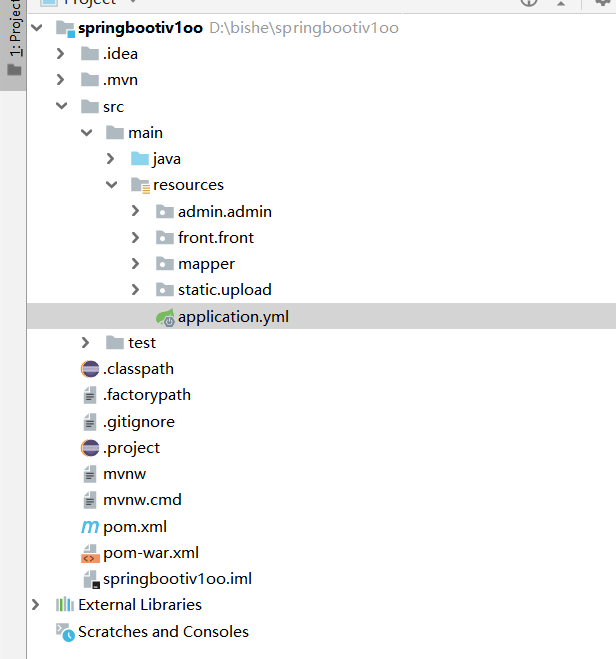
Task: Select the mapper folder
Action: [206, 264]
